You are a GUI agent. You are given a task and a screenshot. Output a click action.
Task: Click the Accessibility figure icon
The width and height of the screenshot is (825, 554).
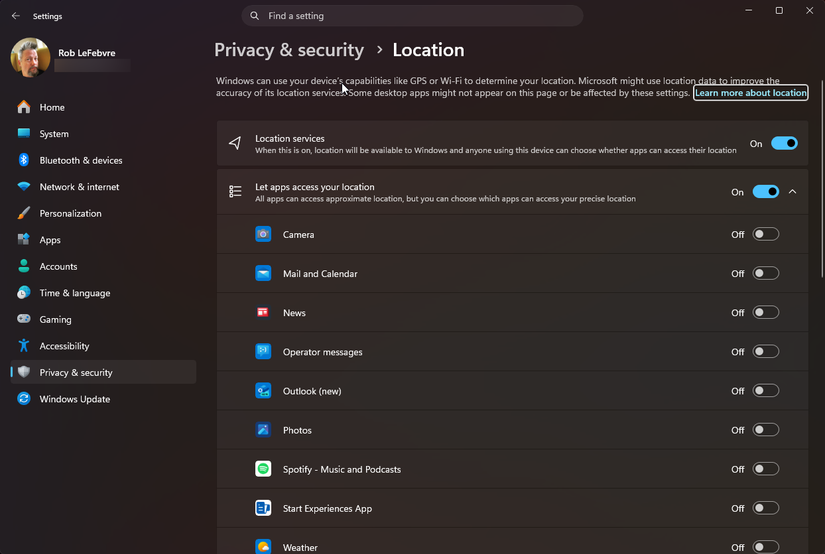pos(24,346)
